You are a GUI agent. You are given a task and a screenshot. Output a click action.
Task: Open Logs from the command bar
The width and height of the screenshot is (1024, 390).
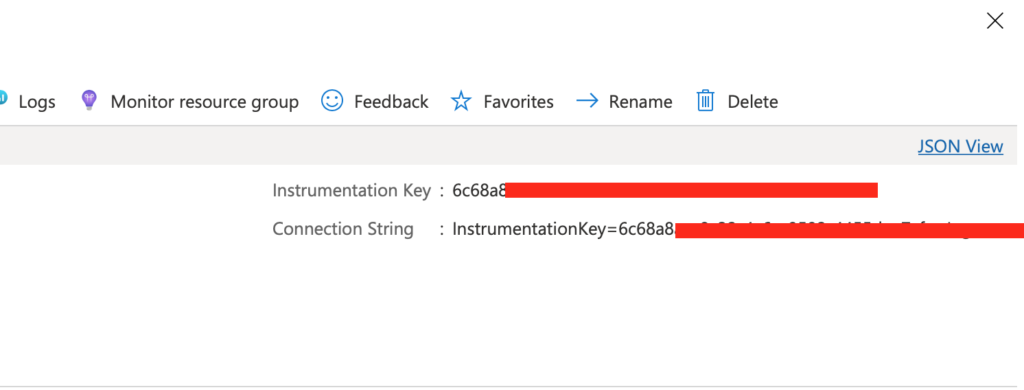pos(37,102)
